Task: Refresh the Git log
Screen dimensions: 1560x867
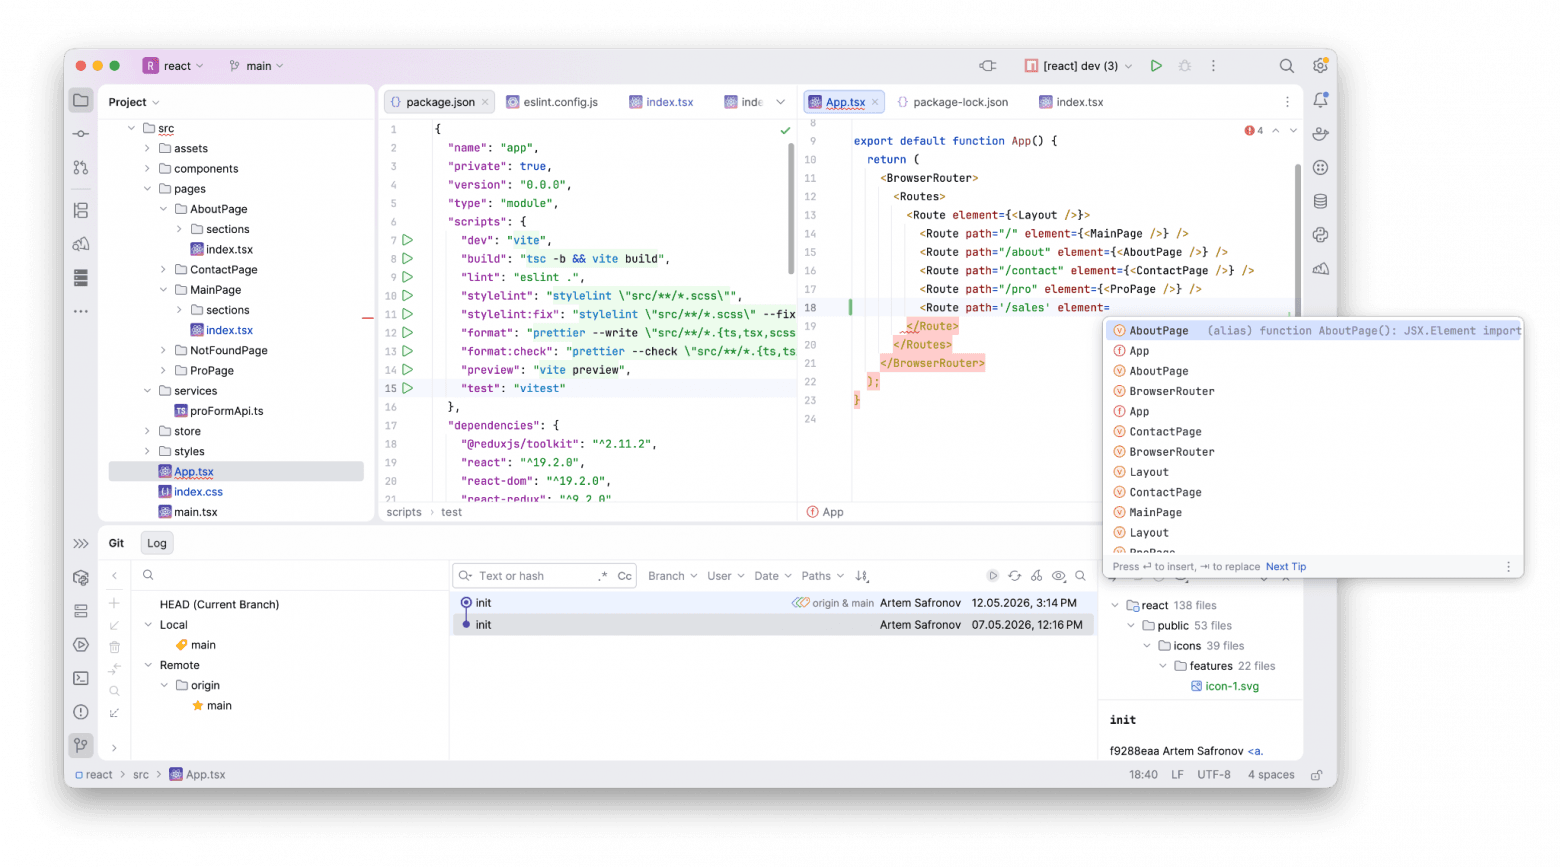Action: [x=1015, y=576]
